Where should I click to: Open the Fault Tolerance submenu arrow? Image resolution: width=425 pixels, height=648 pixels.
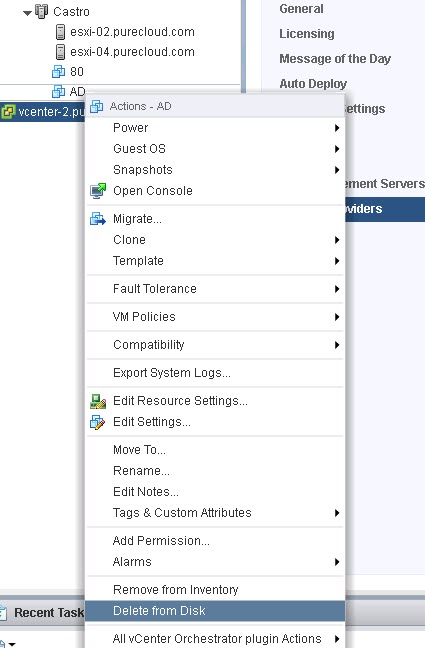tap(337, 289)
